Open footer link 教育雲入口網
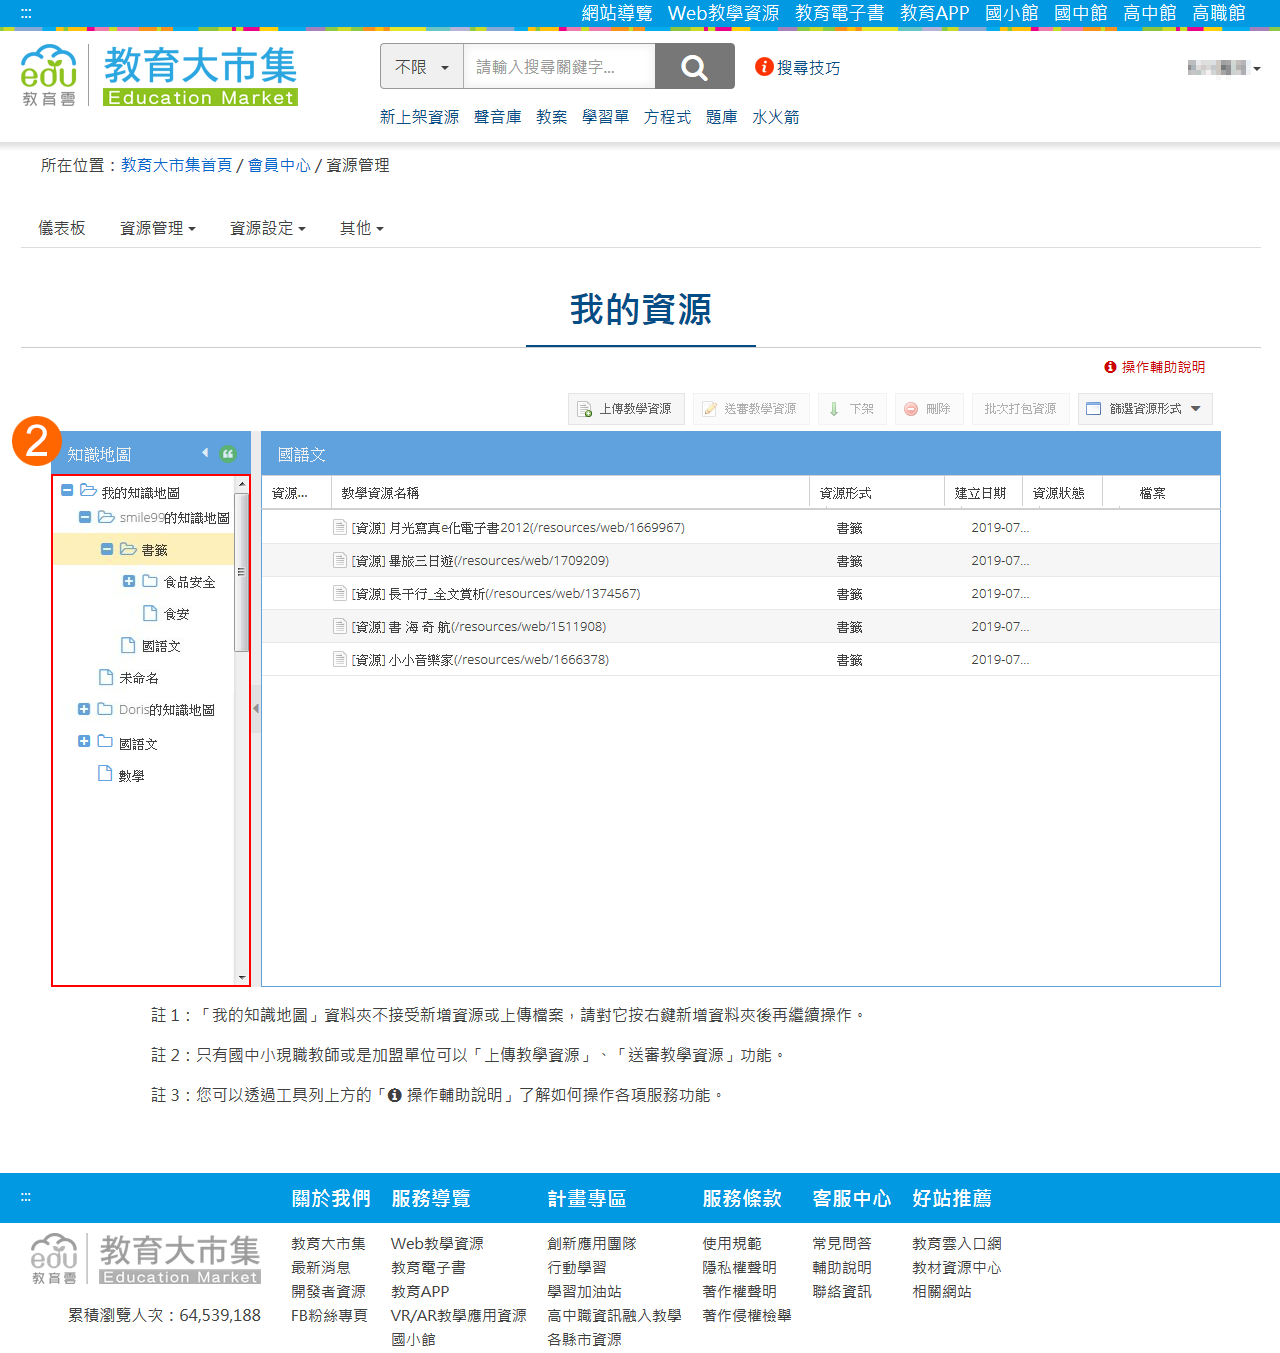This screenshot has width=1280, height=1353. tap(956, 1243)
